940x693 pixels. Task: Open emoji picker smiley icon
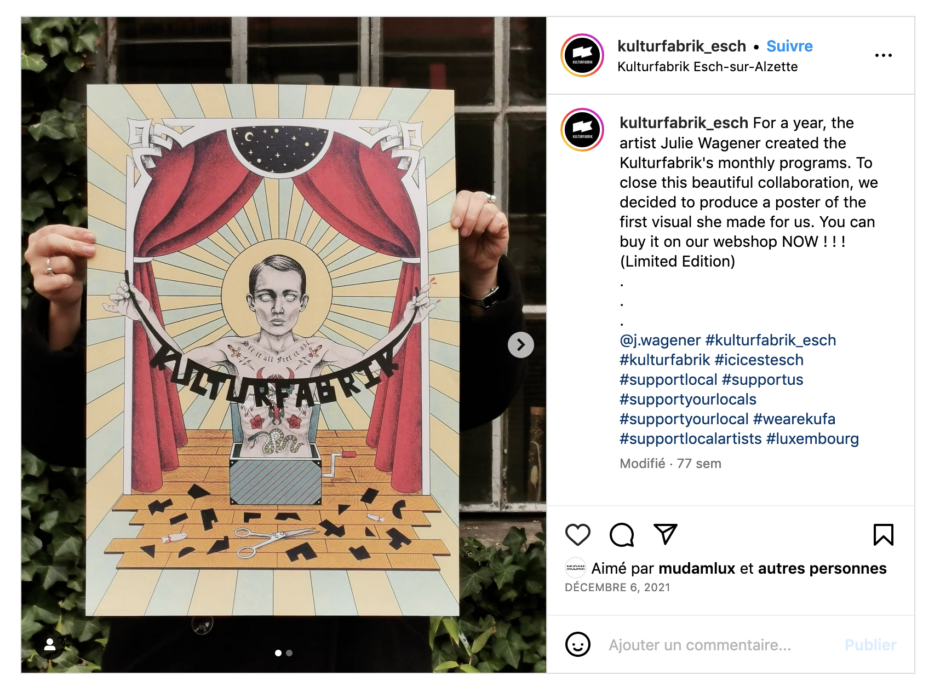point(578,644)
